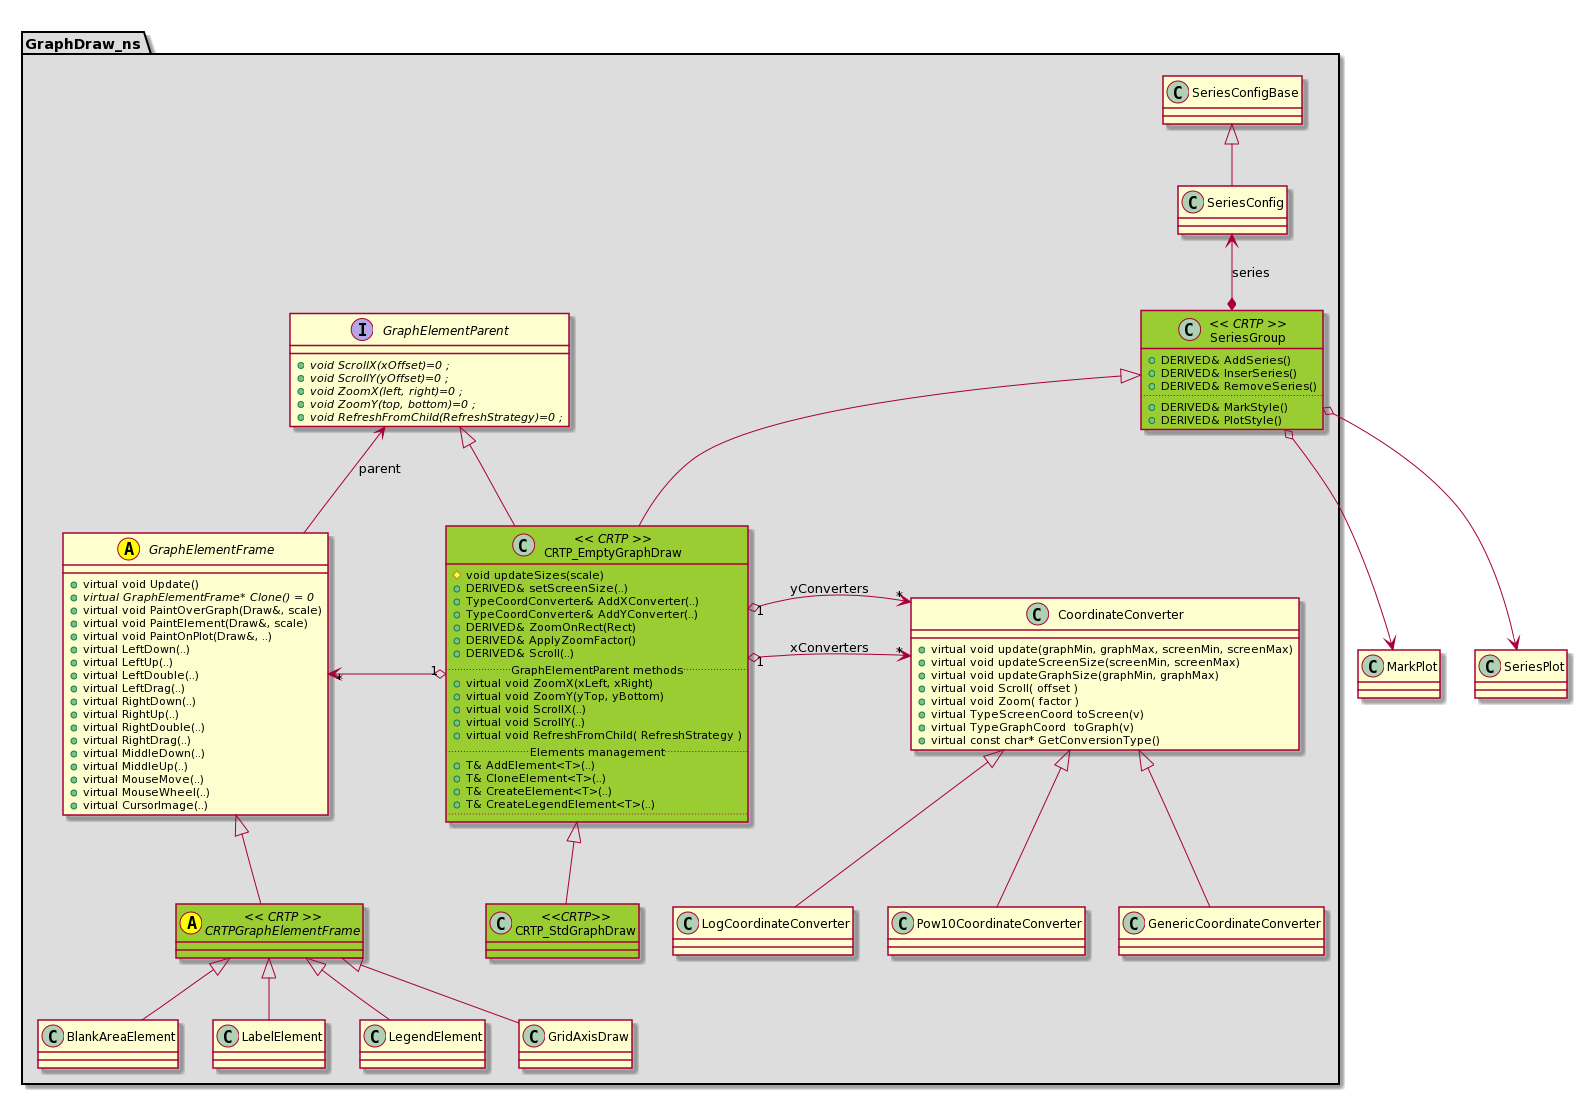Click the class icon of MarkPlot

click(x=1373, y=667)
